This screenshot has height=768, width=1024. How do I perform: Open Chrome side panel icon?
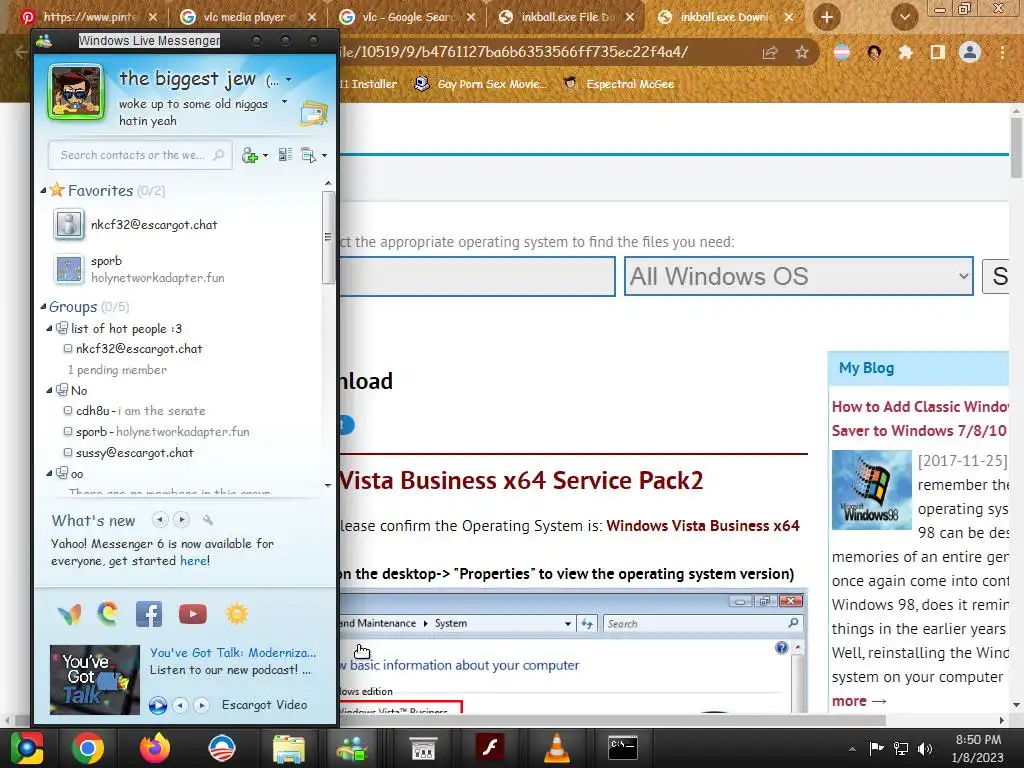pos(938,52)
